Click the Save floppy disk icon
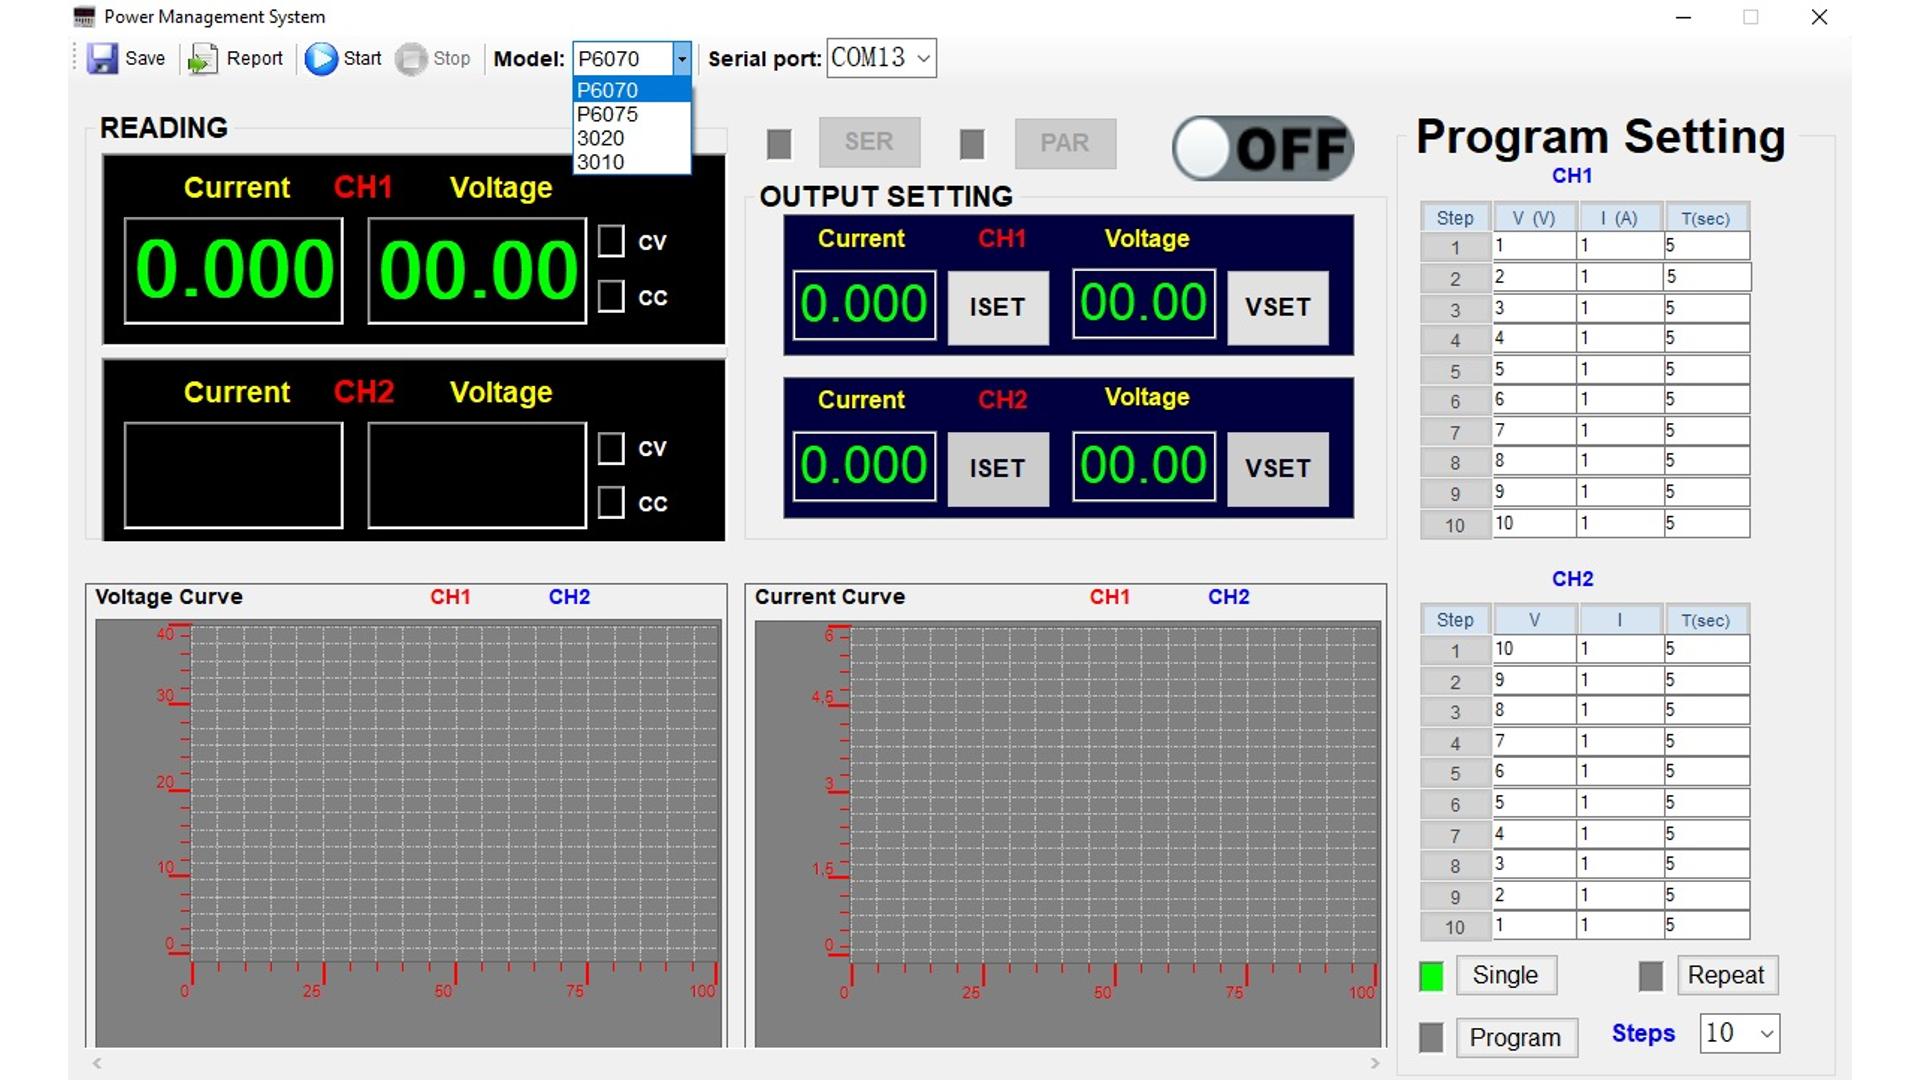1920x1080 pixels. [x=102, y=59]
